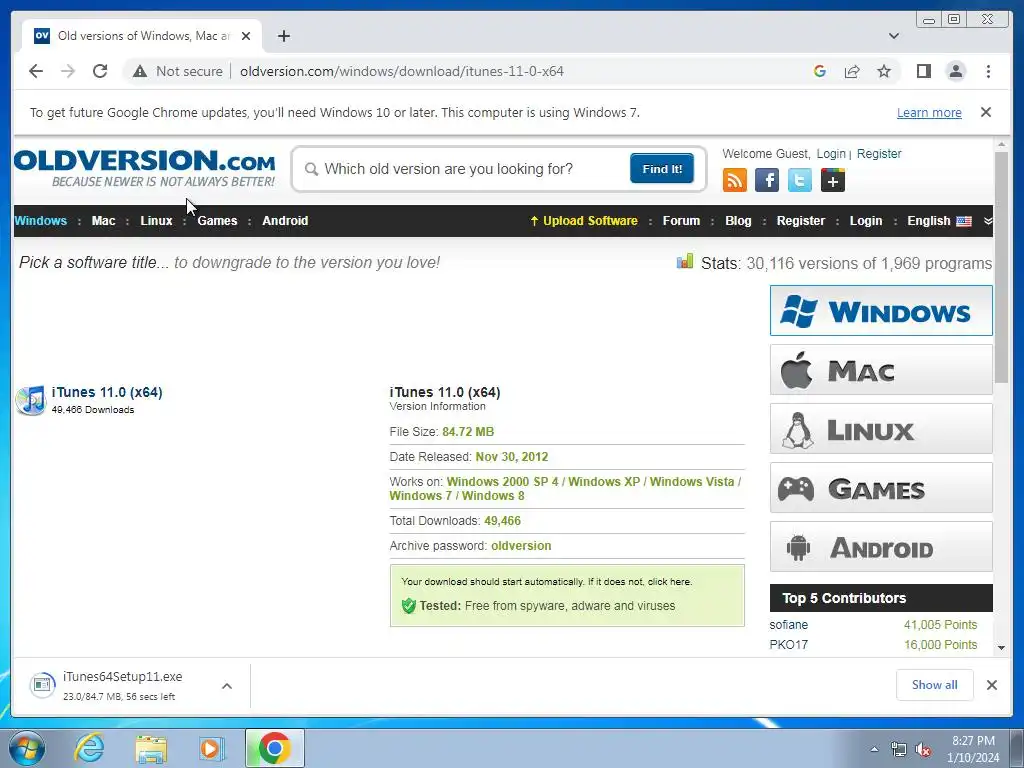
Task: Open the Windows Start menu orb
Action: 27,748
